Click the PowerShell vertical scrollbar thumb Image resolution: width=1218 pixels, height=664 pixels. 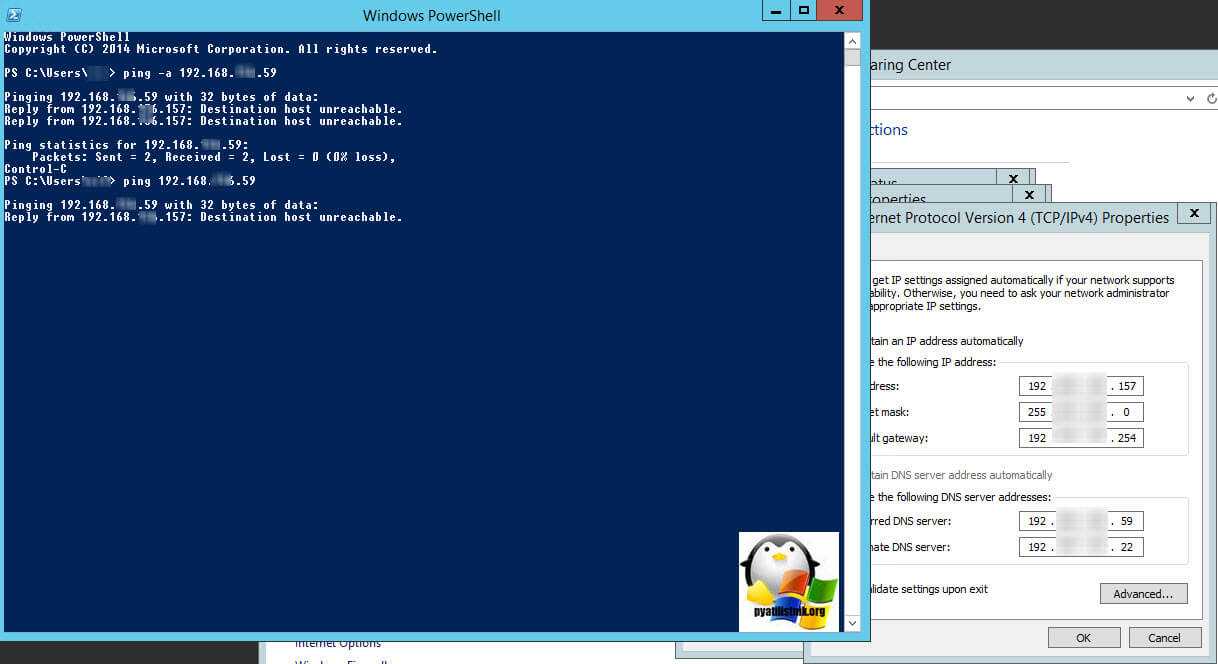click(x=852, y=58)
